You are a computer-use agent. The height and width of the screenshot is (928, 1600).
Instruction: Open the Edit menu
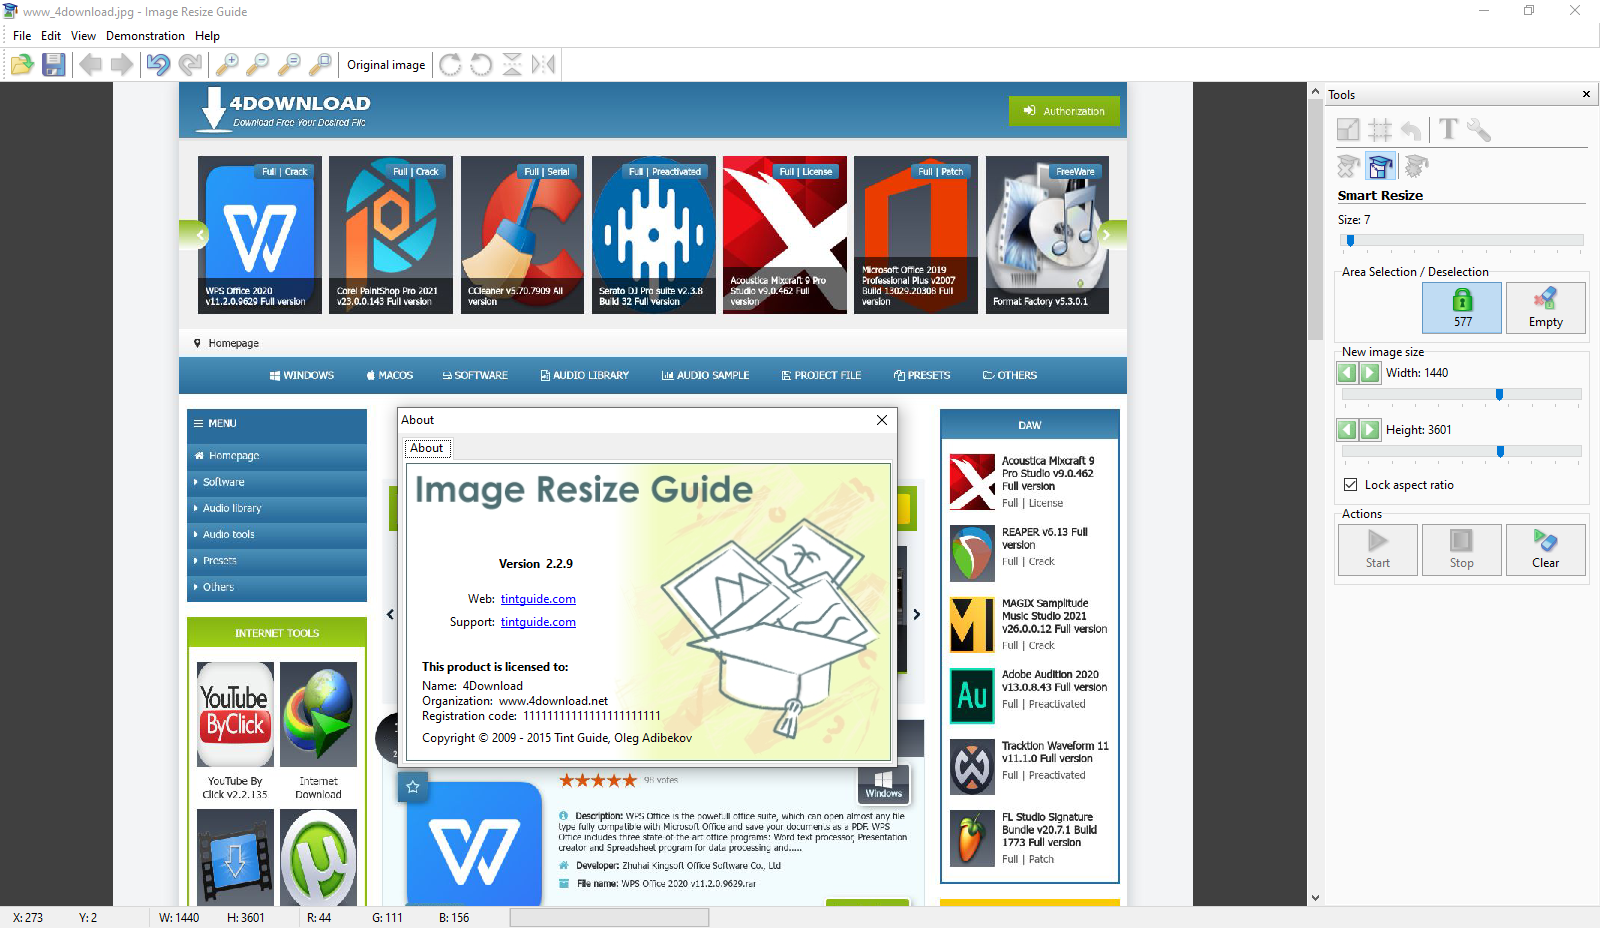point(51,36)
